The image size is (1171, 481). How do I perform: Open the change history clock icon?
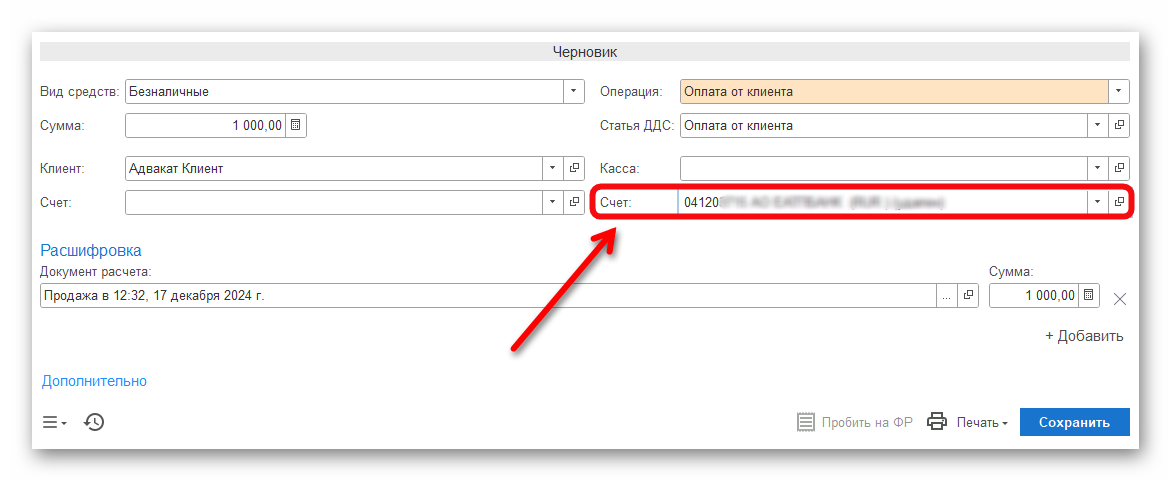(x=94, y=422)
